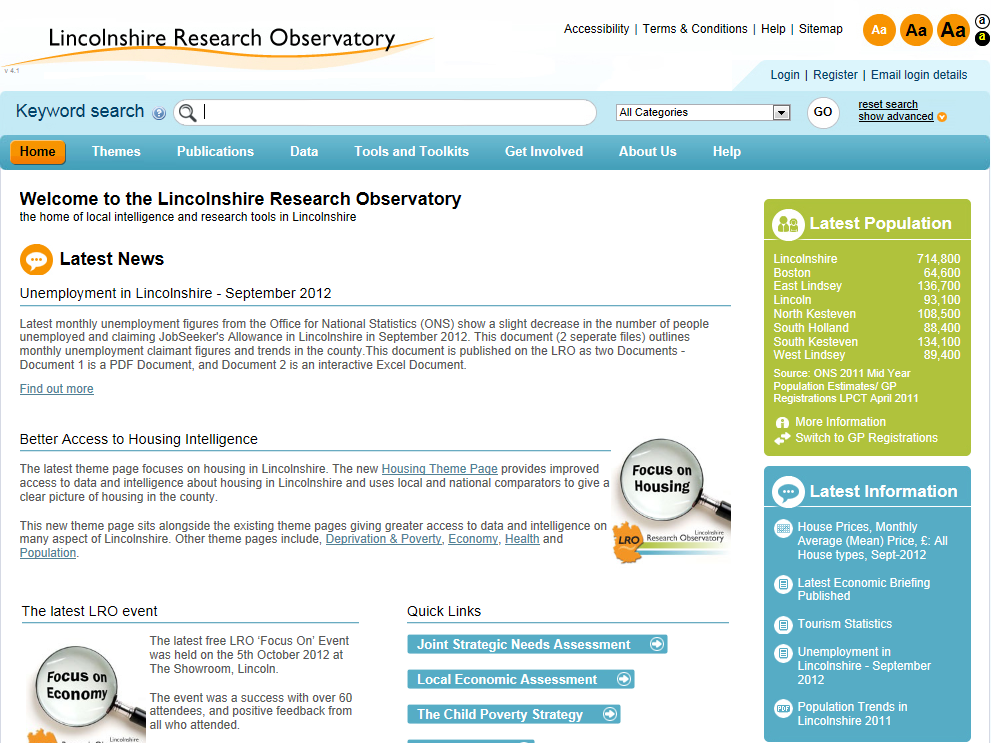
Task: Click the keyword search help question icon
Action: pos(159,113)
